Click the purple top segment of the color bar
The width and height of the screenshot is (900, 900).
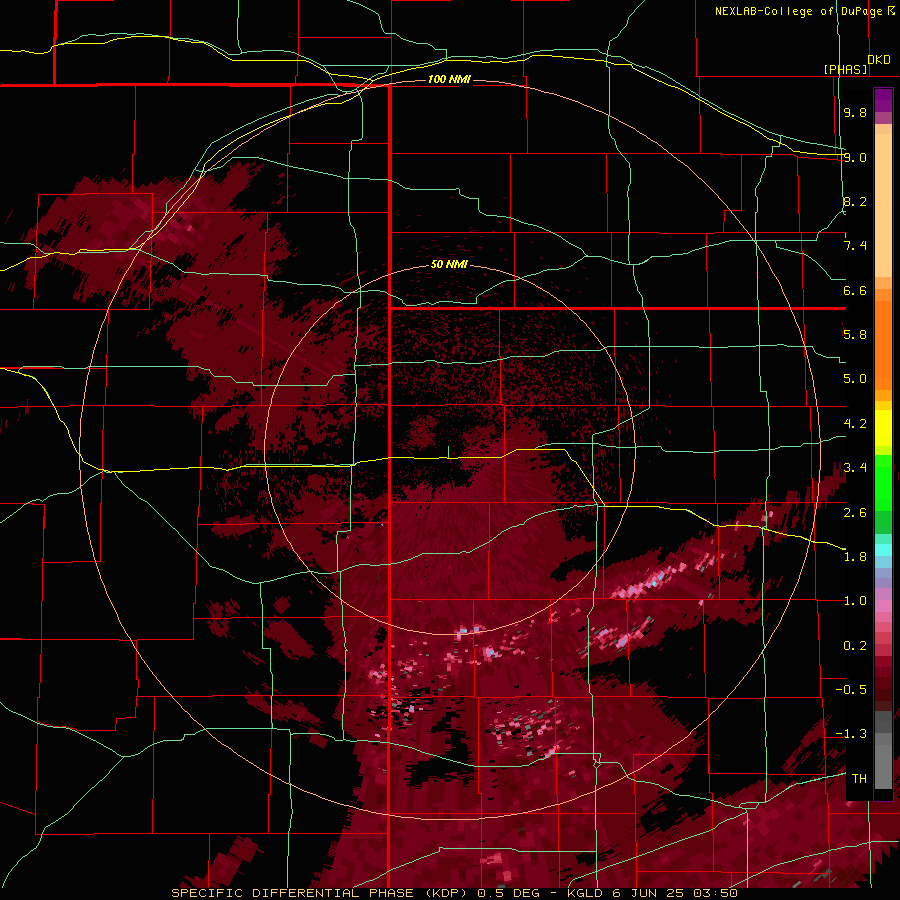click(883, 100)
